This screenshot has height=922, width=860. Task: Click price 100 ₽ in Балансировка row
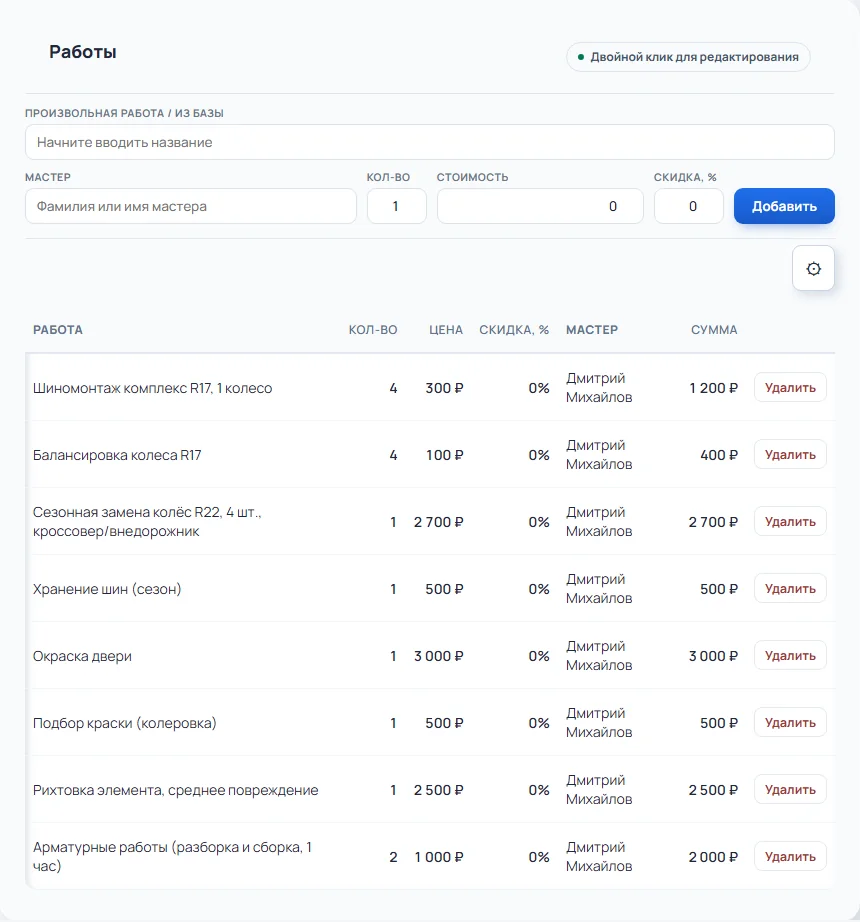coord(444,455)
